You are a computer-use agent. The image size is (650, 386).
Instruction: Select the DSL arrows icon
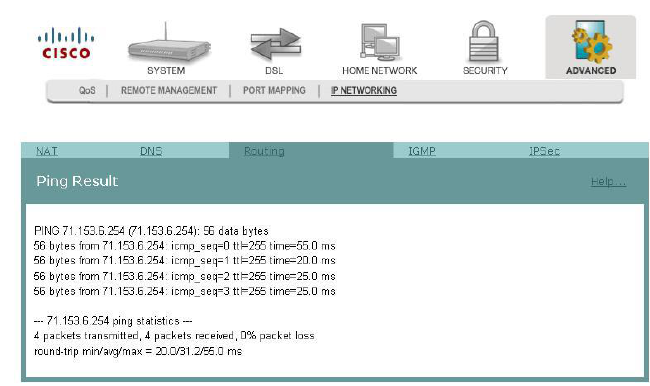275,44
